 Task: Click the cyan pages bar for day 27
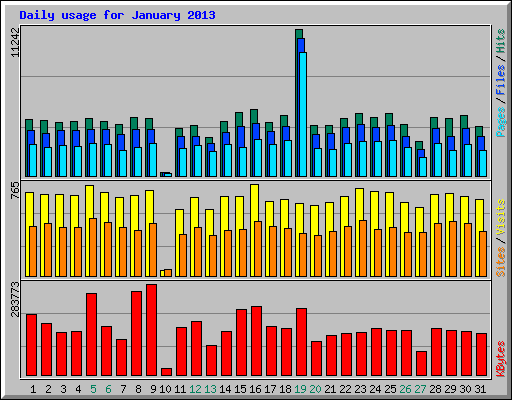423,167
